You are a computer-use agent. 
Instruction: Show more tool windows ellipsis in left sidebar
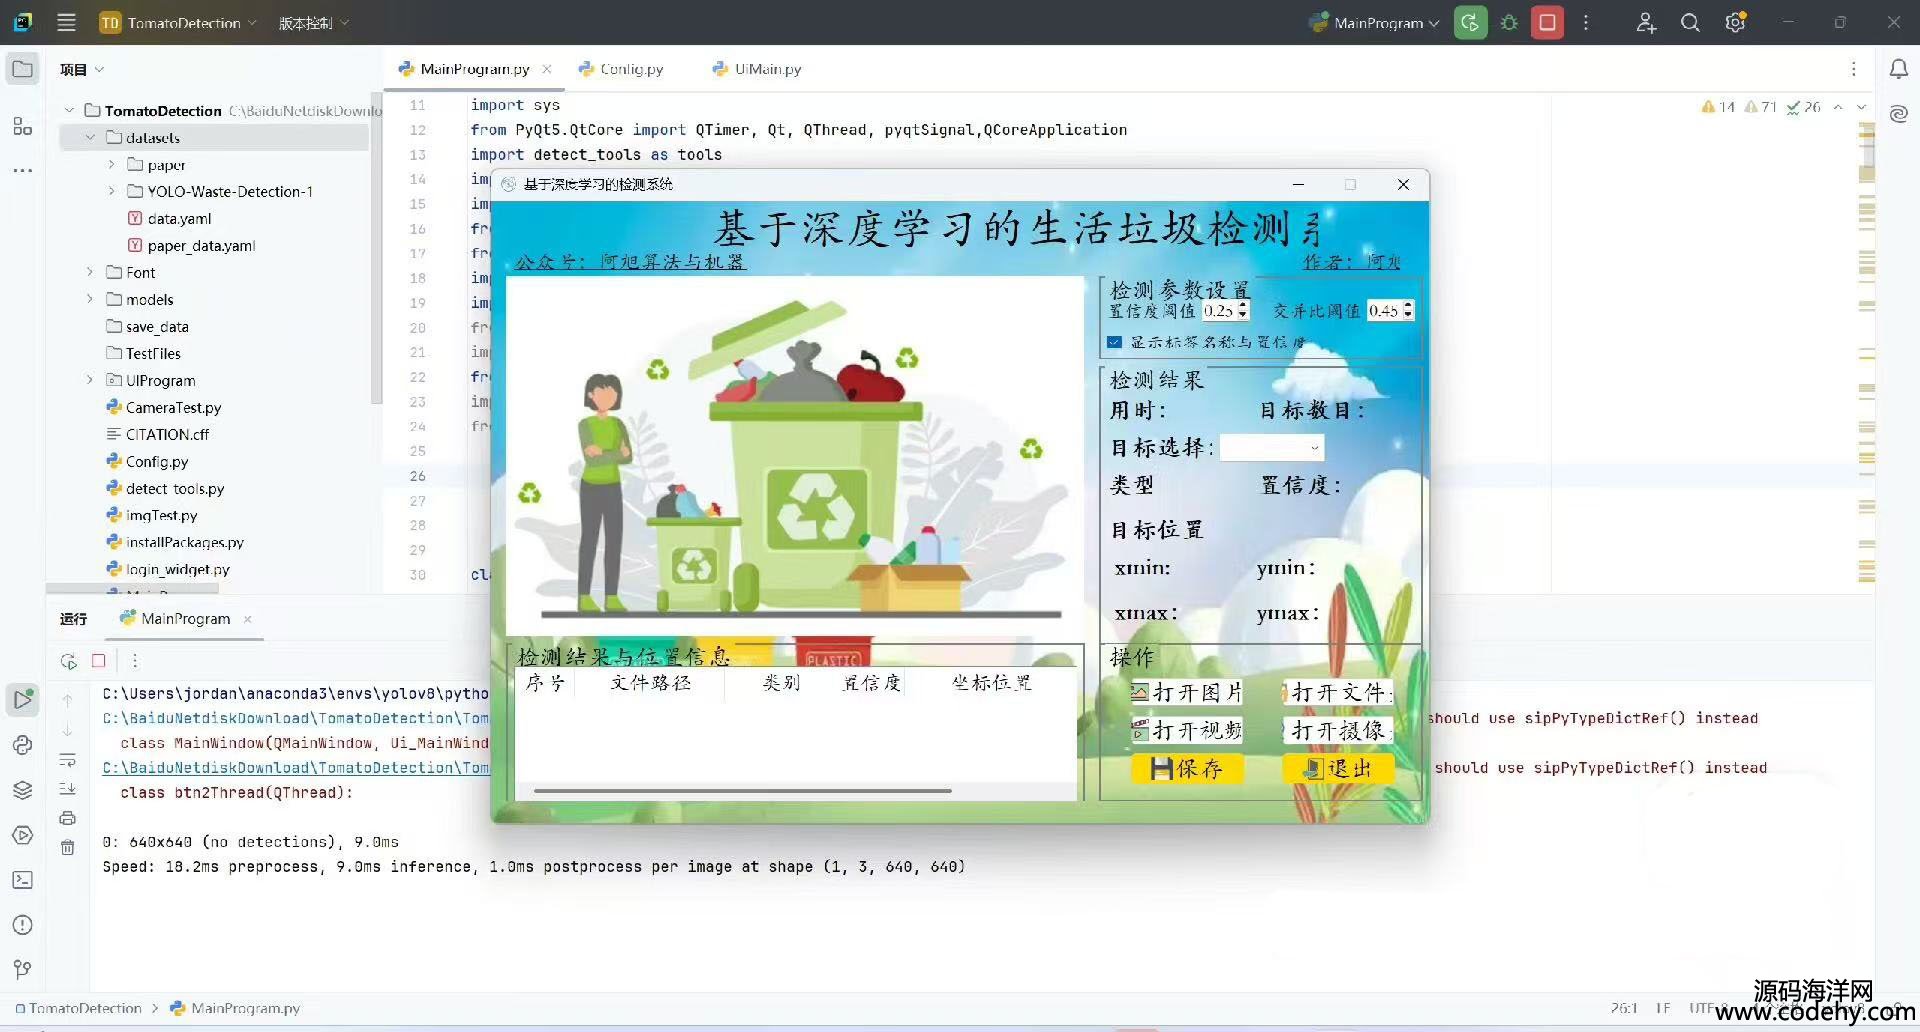tap(22, 171)
